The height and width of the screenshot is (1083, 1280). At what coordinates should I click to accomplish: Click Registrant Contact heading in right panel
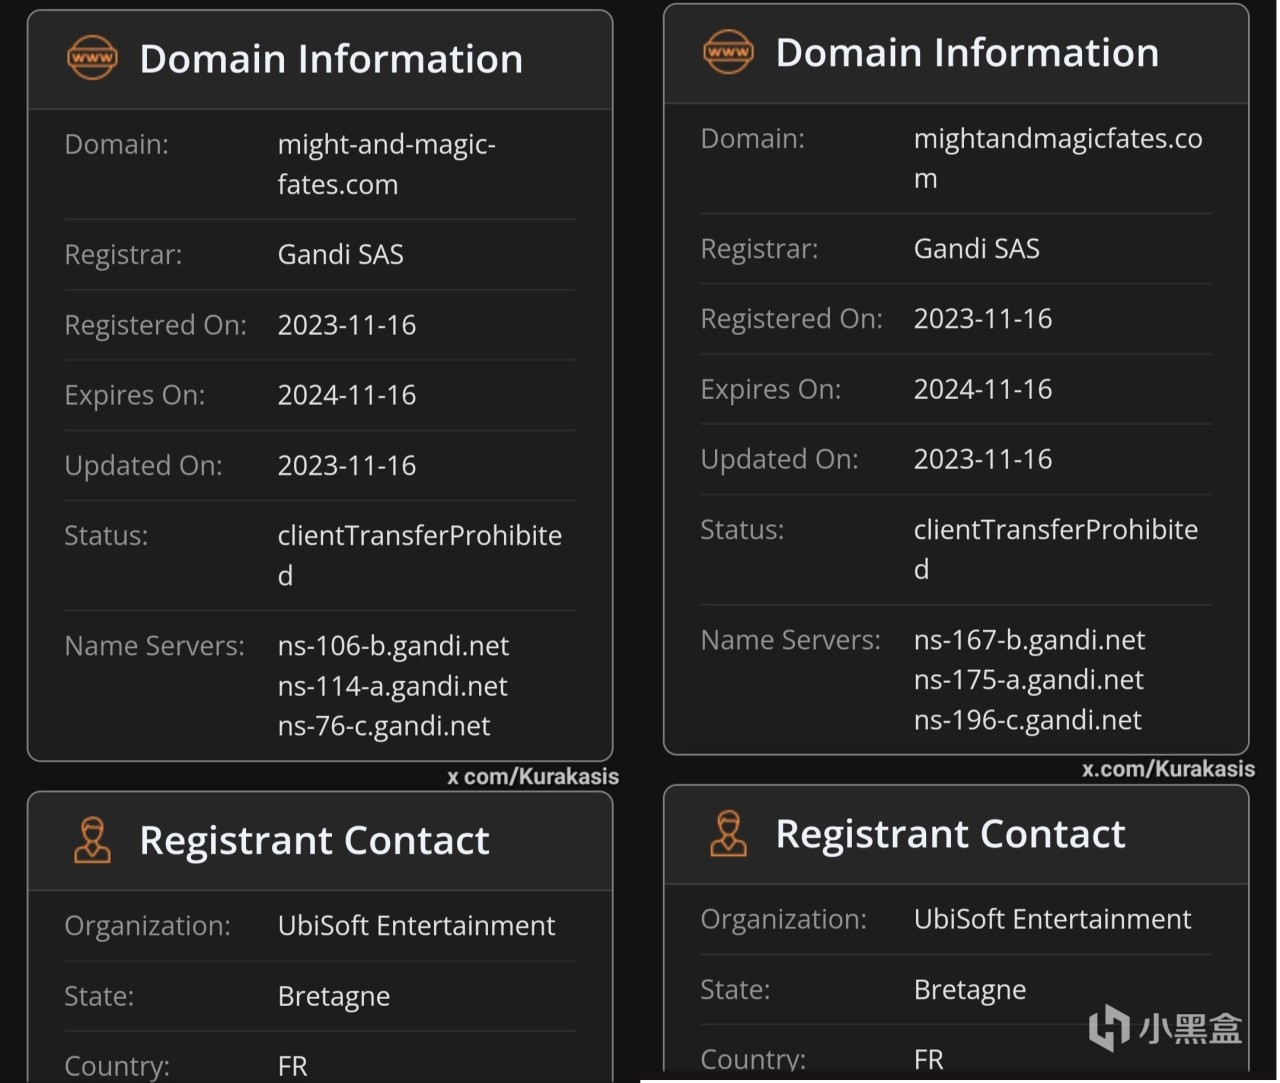(950, 834)
